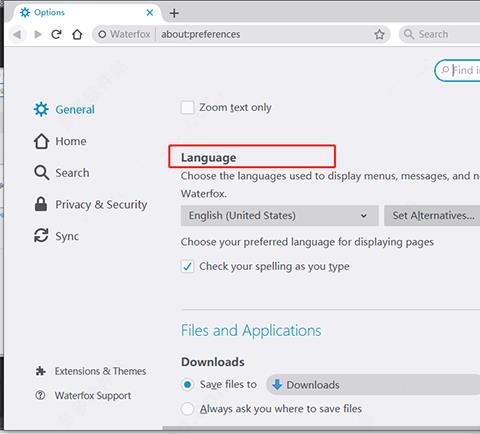Click the Privacy padlock icon

pyautogui.click(x=41, y=204)
